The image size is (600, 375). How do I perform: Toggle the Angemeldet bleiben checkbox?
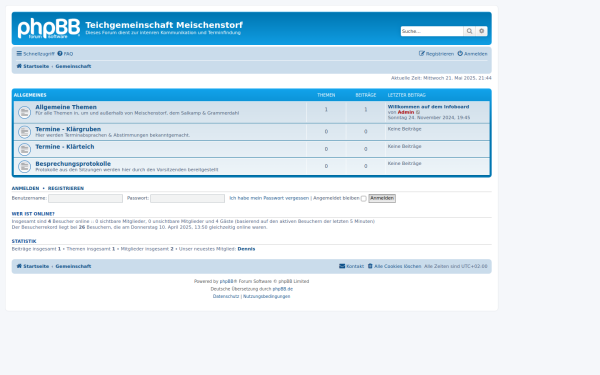coord(364,199)
